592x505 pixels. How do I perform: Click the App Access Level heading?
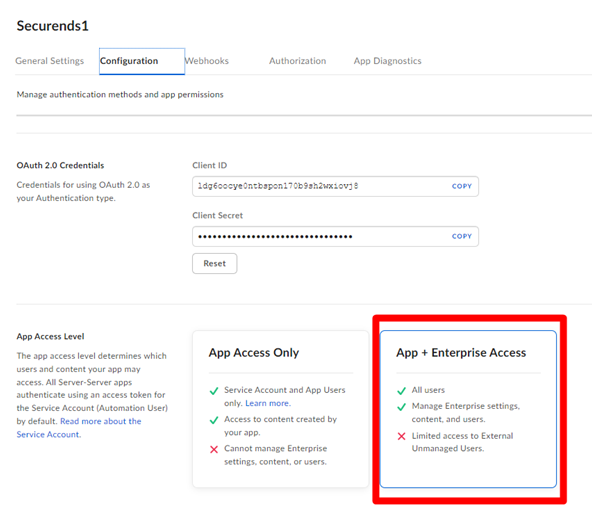pos(50,336)
